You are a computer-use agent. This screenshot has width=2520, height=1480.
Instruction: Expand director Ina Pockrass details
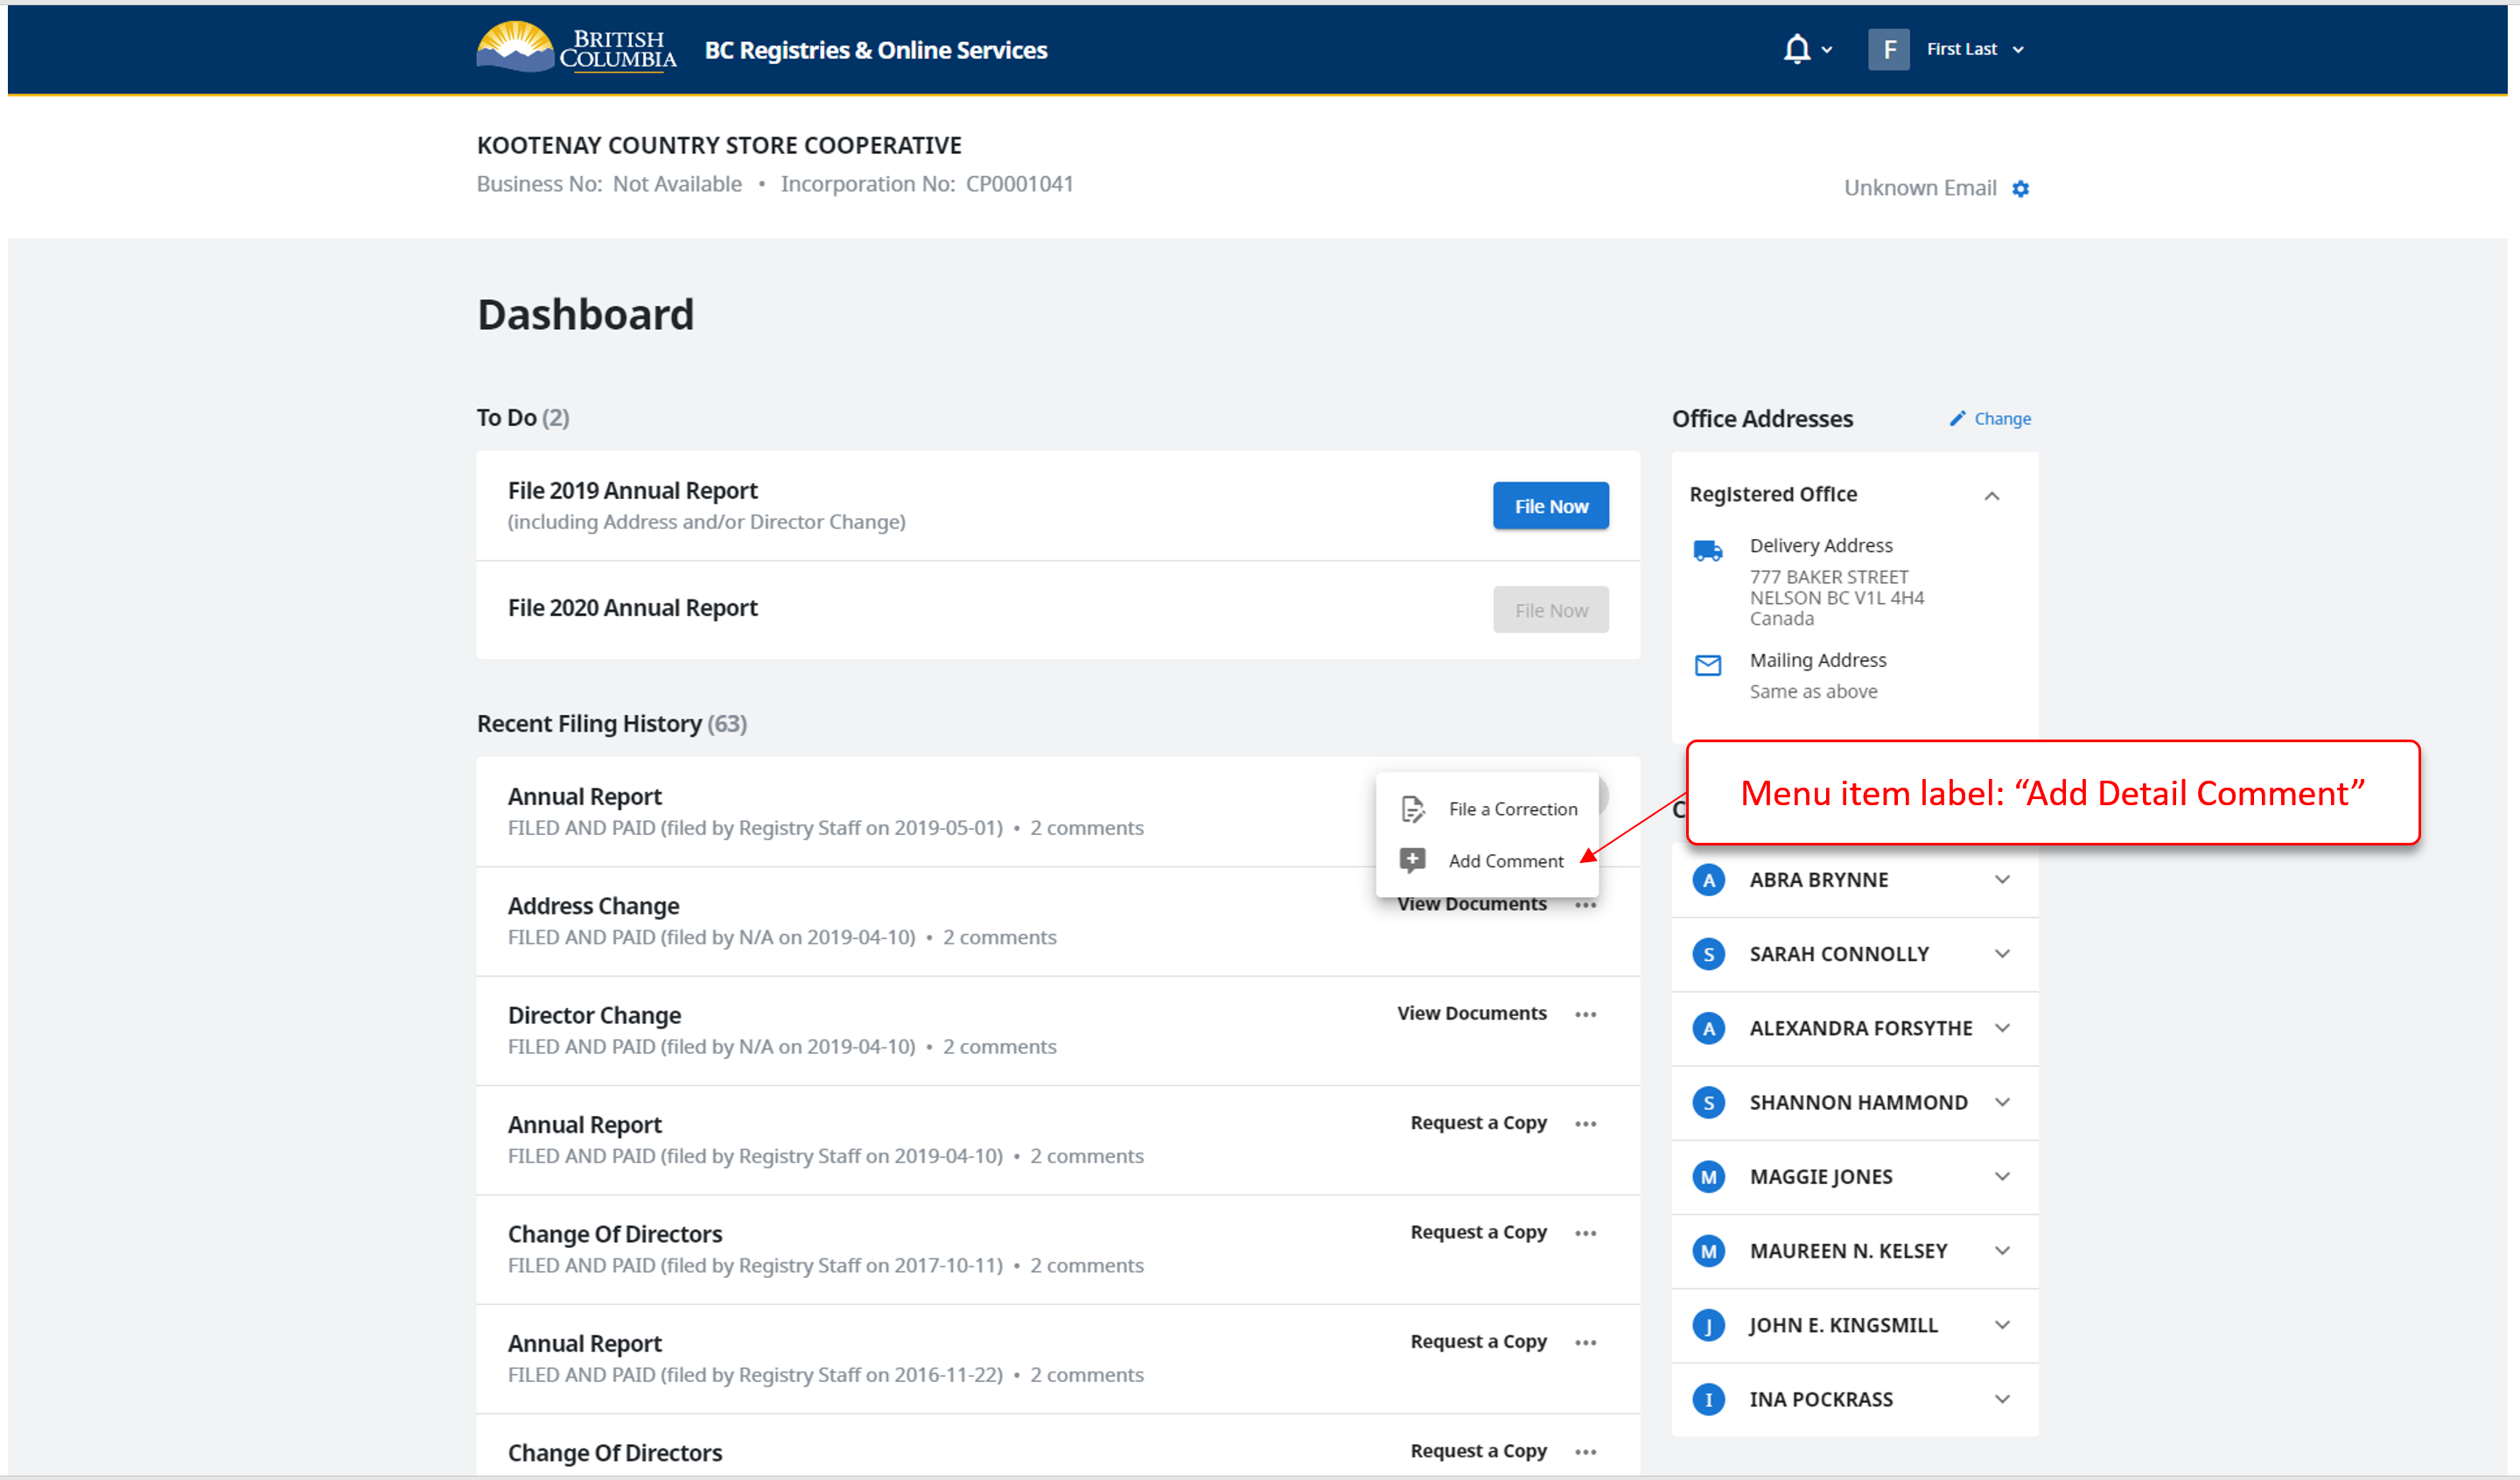[2002, 1399]
